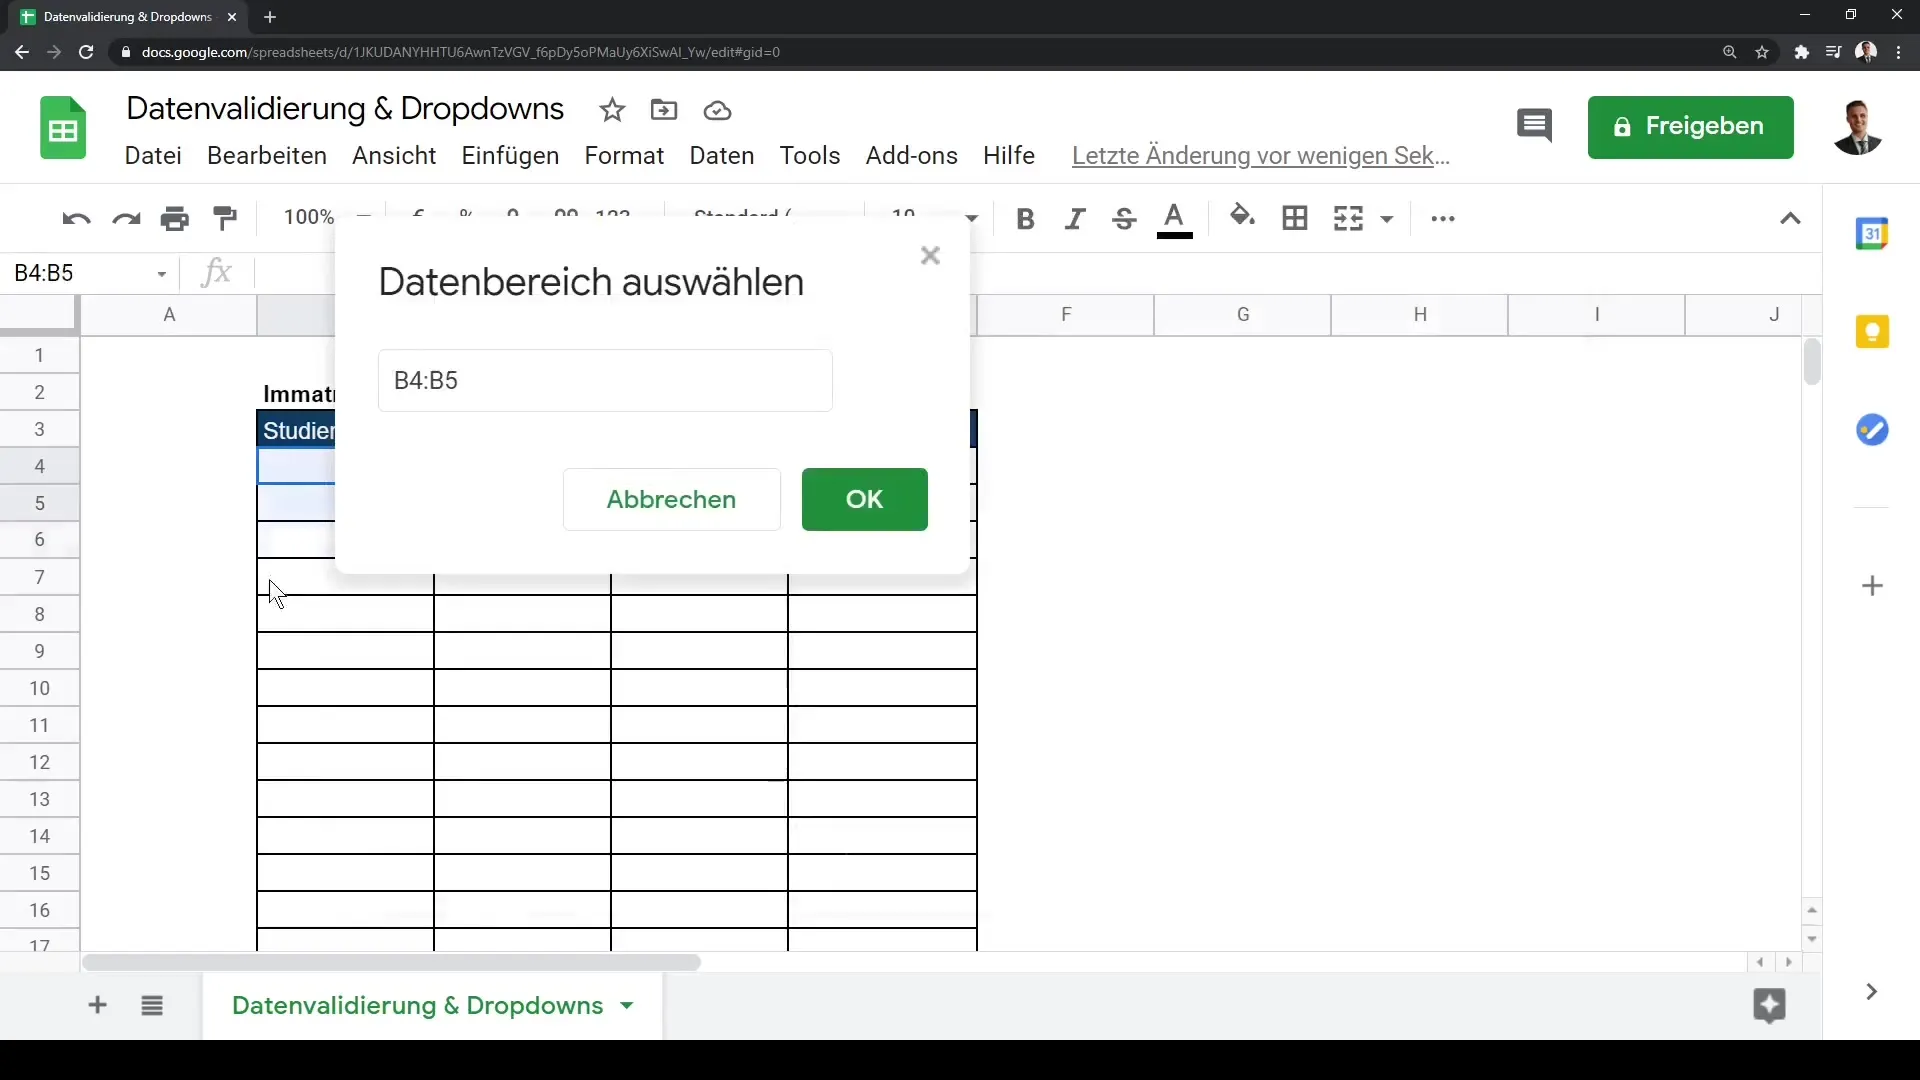This screenshot has width=1920, height=1080.
Task: Open Google Calendar side panel icon
Action: pos(1871,234)
